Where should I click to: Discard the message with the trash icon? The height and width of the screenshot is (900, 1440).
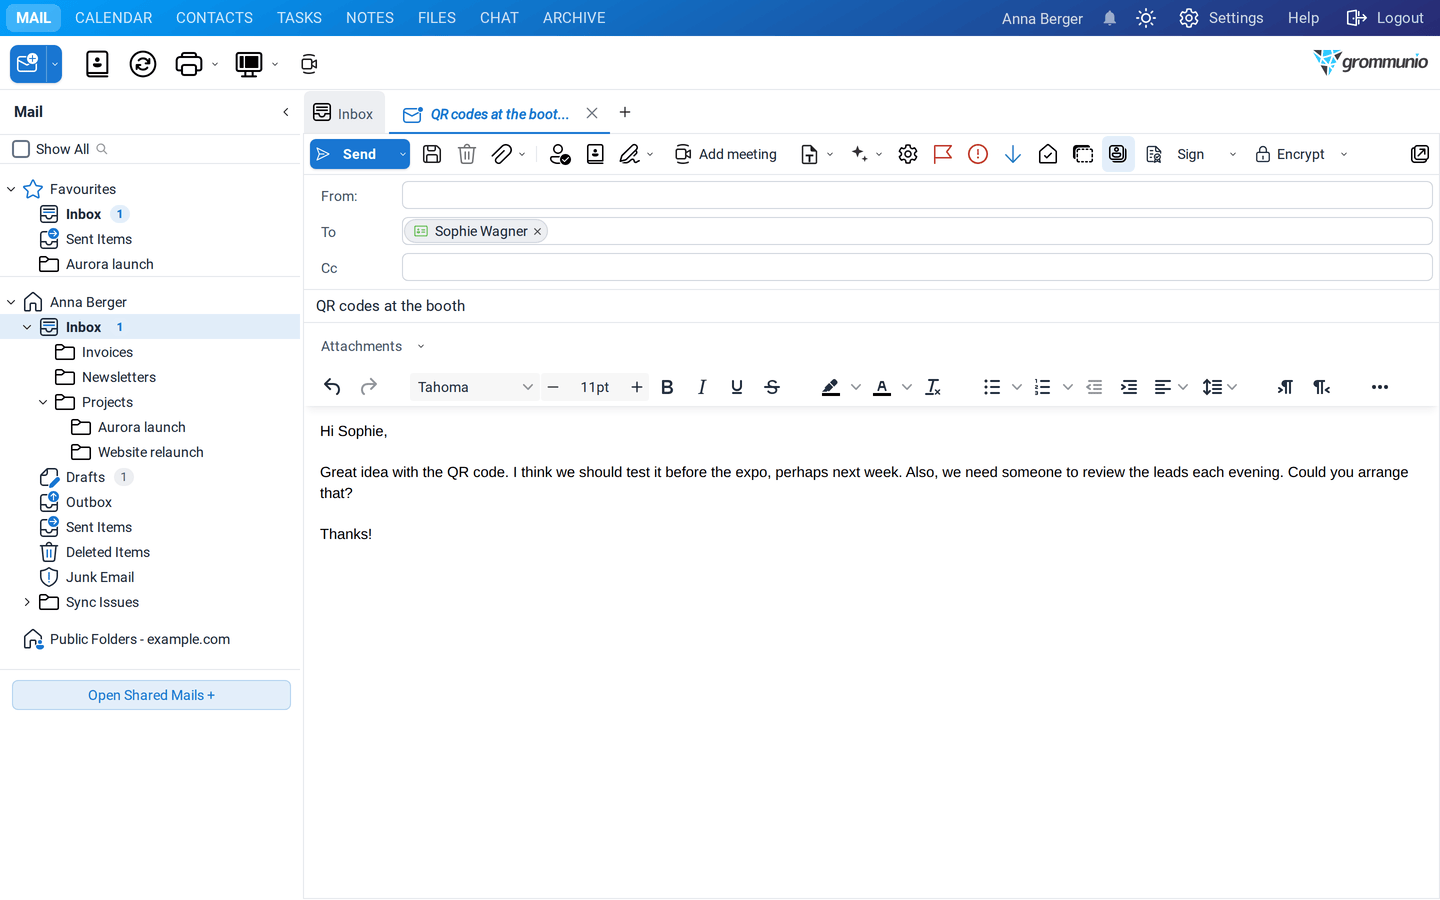[467, 154]
